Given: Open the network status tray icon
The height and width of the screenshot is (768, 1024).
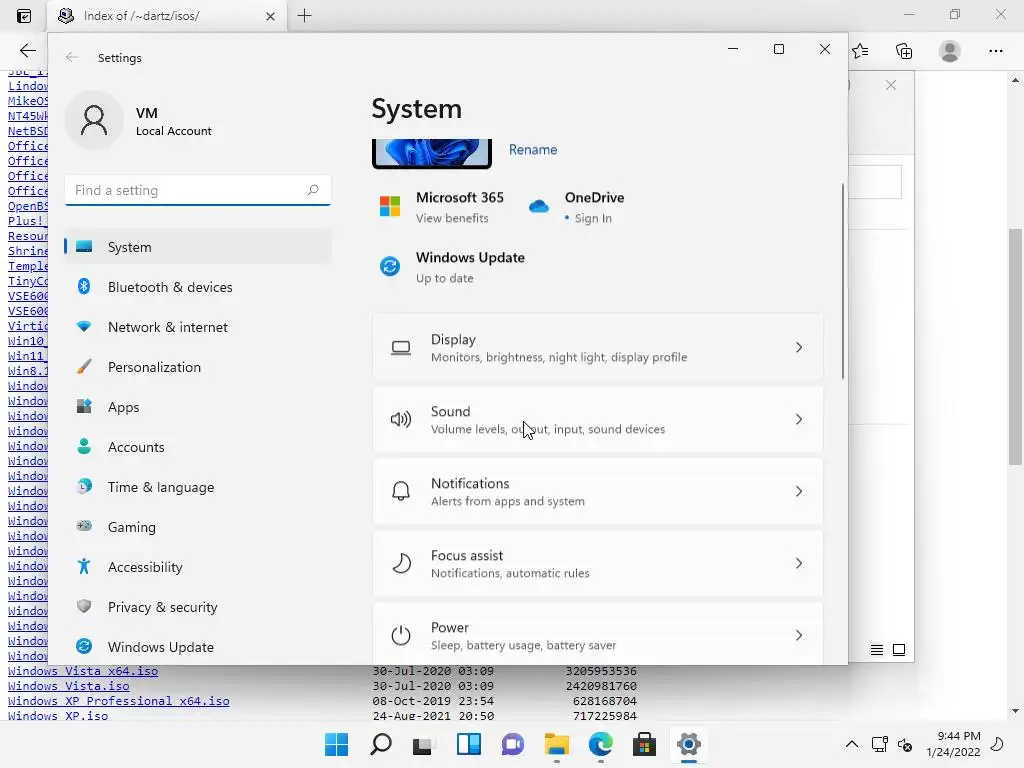Looking at the screenshot, I should pos(880,744).
